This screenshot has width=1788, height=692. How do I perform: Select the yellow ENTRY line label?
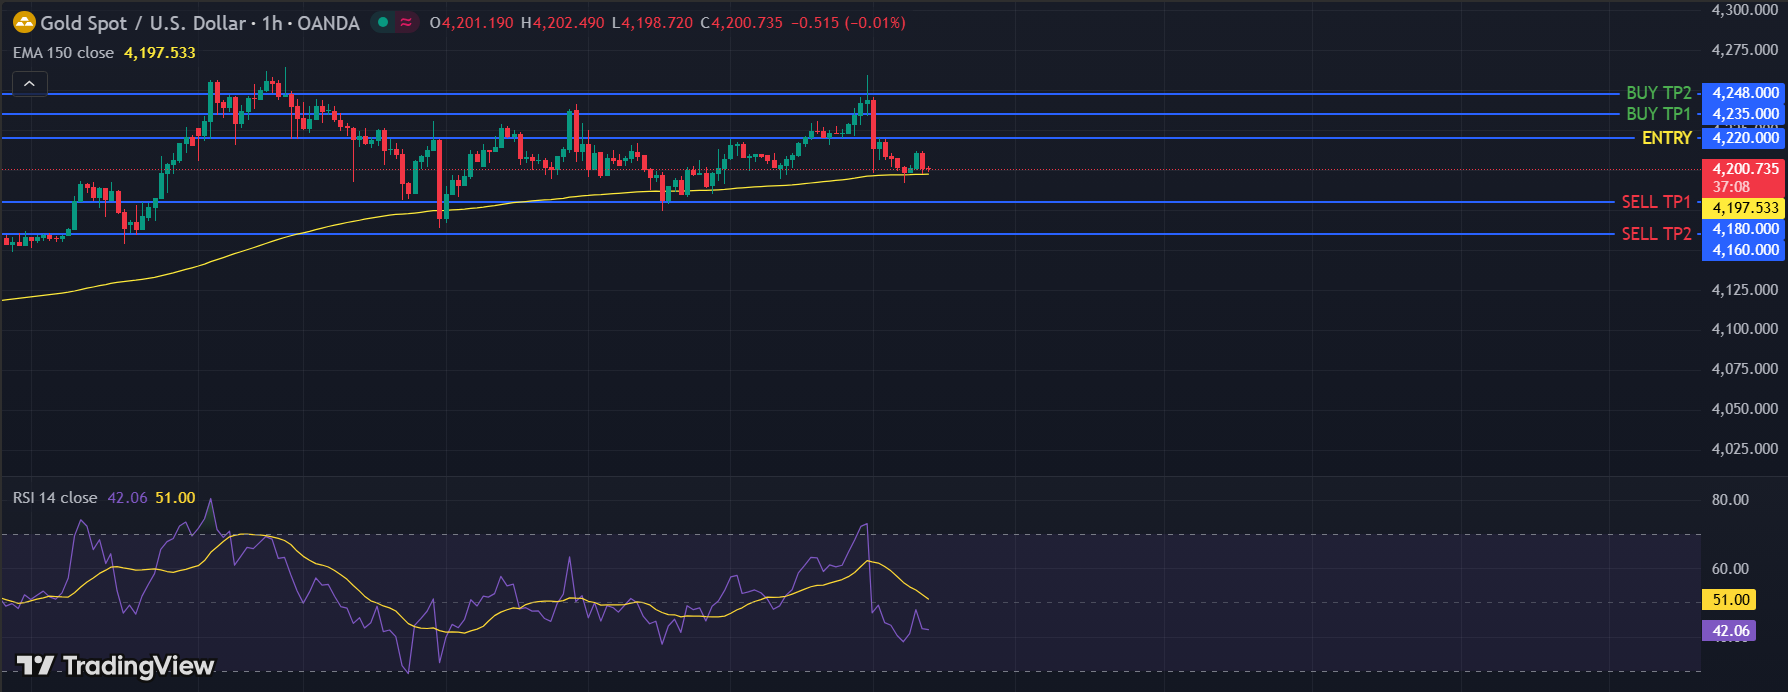click(1666, 138)
